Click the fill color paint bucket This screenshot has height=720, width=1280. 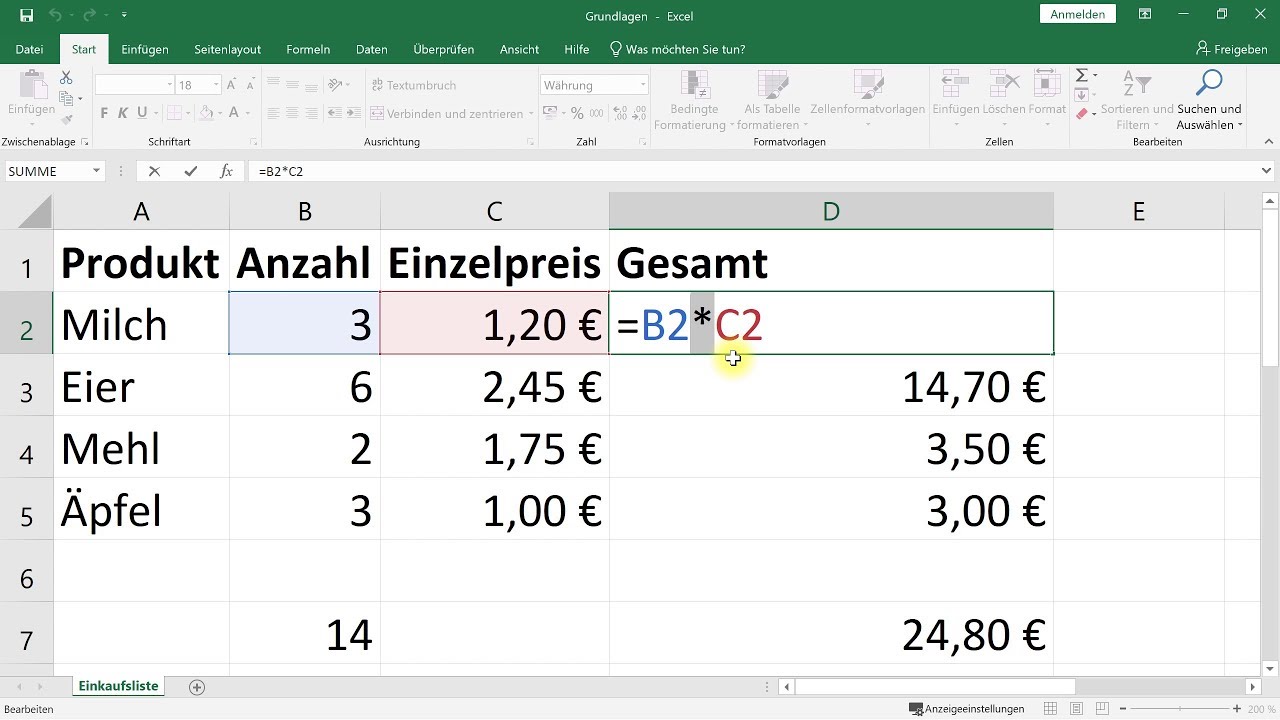(206, 113)
